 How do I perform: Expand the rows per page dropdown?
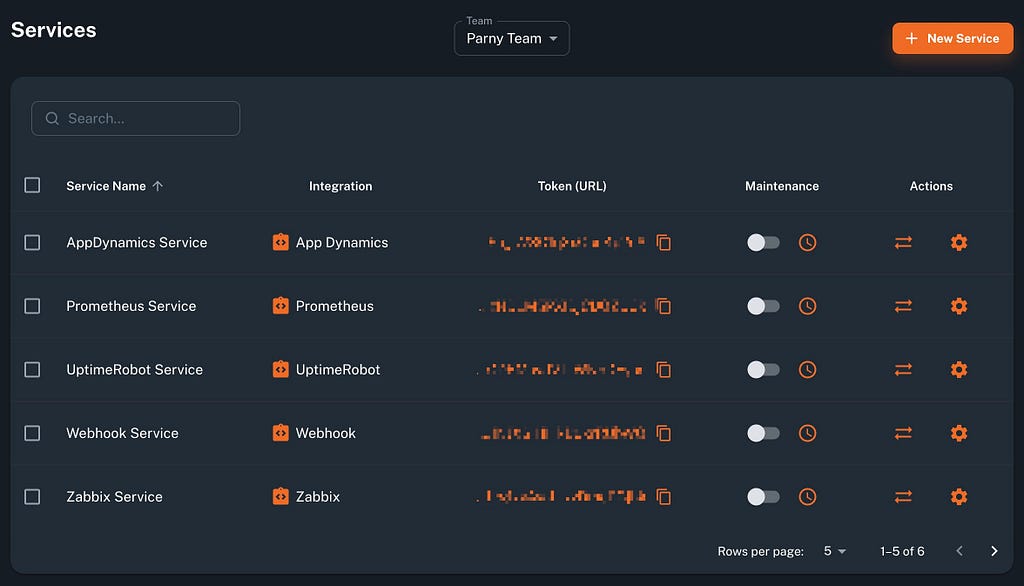pyautogui.click(x=835, y=551)
